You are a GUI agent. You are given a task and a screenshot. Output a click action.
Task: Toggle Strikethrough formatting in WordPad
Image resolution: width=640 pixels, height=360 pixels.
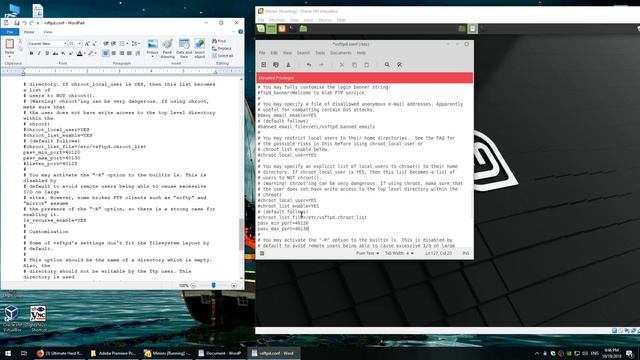click(55, 53)
